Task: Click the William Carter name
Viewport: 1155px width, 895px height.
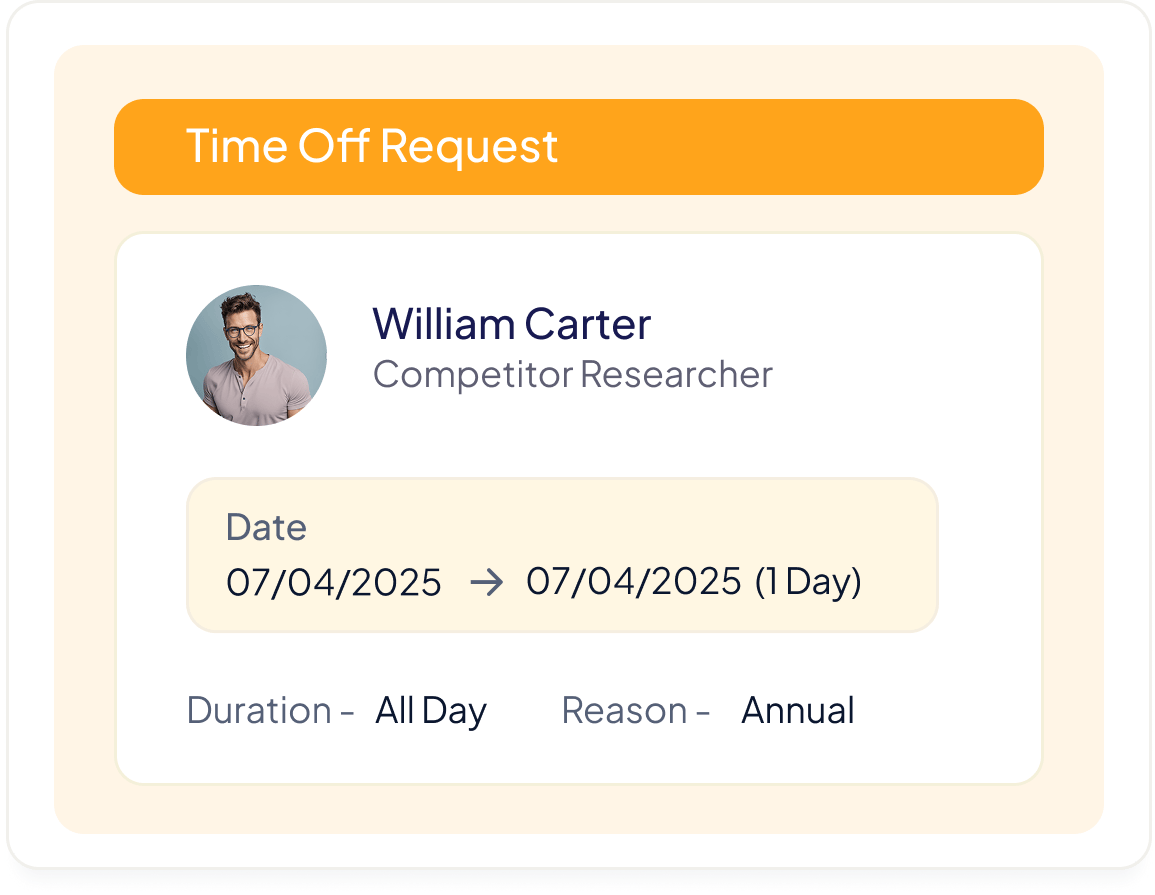Action: [511, 323]
